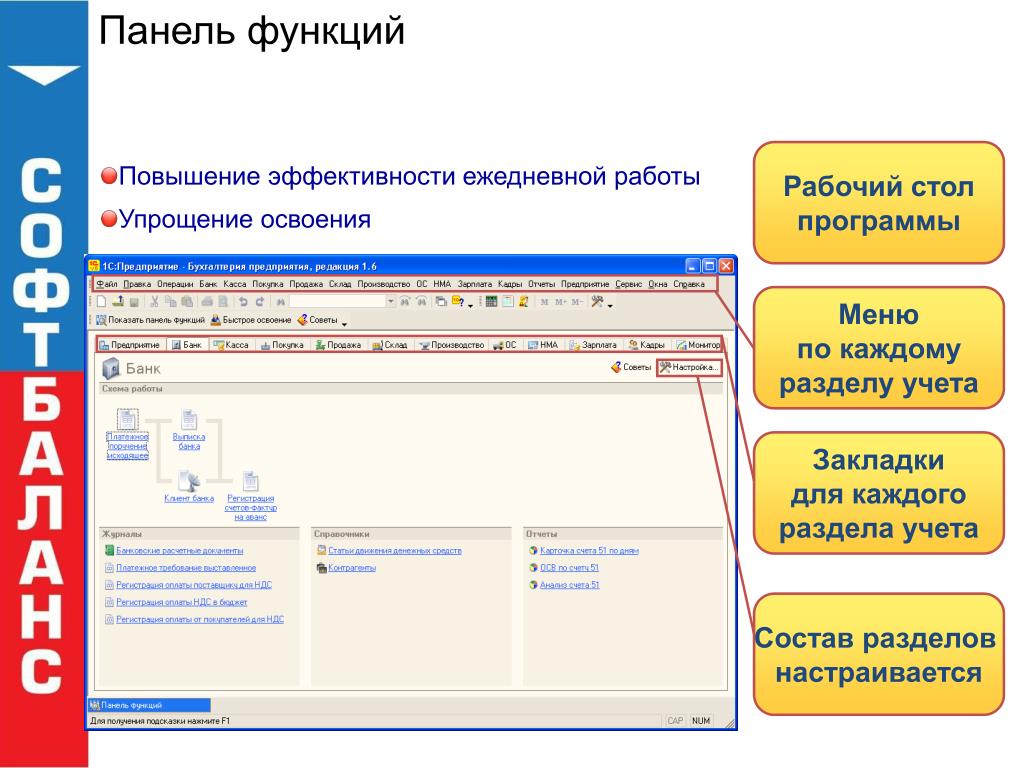Switch to the Производство tab

tap(451, 345)
